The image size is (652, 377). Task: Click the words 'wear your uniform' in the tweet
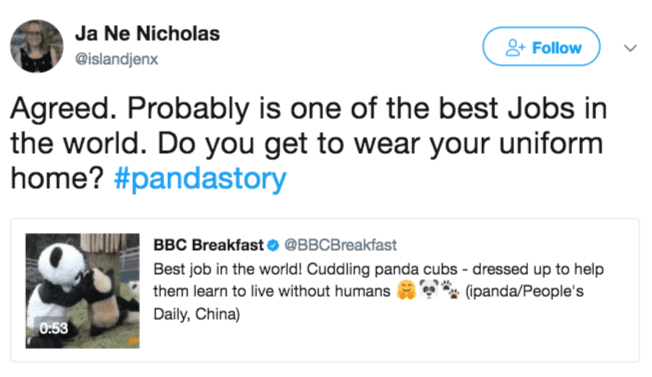pyautogui.click(x=478, y=144)
